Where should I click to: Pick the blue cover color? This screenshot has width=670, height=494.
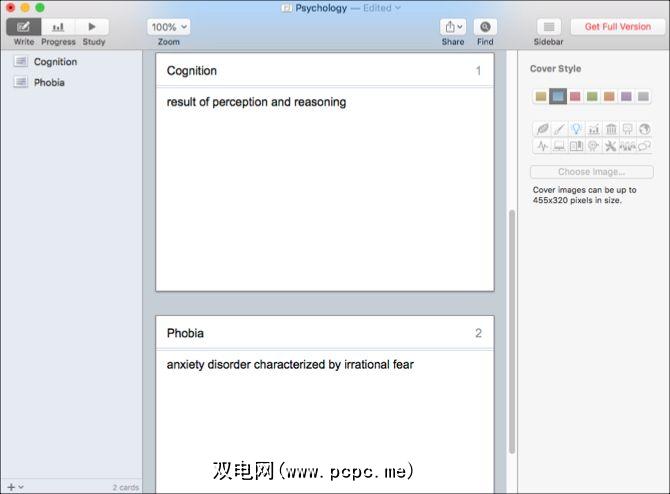(558, 96)
